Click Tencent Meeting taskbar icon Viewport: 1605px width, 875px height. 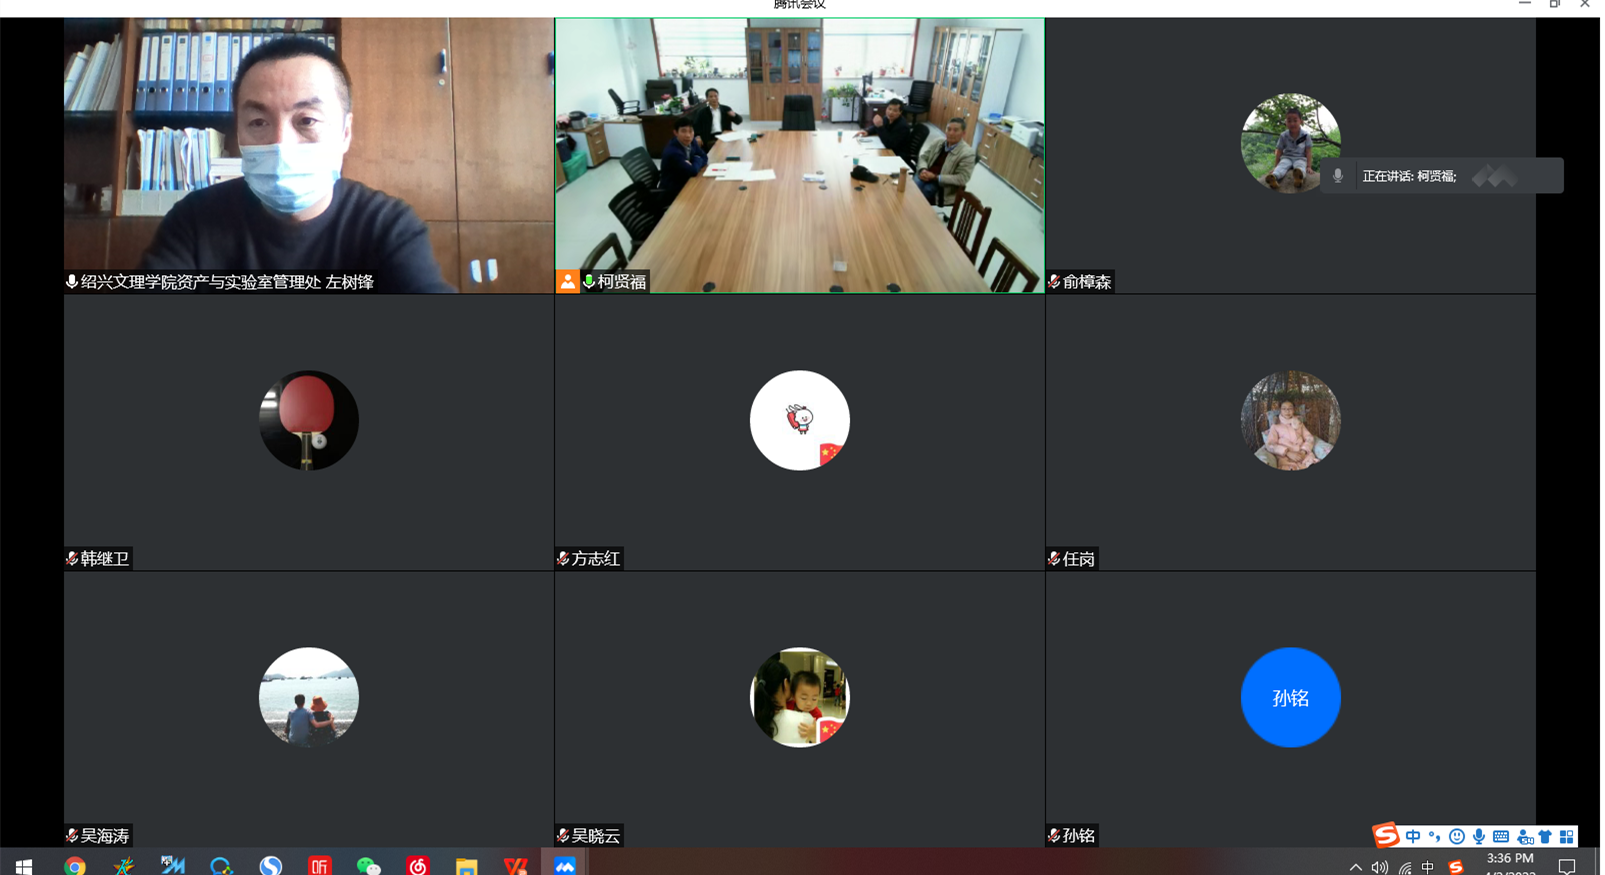(x=565, y=866)
